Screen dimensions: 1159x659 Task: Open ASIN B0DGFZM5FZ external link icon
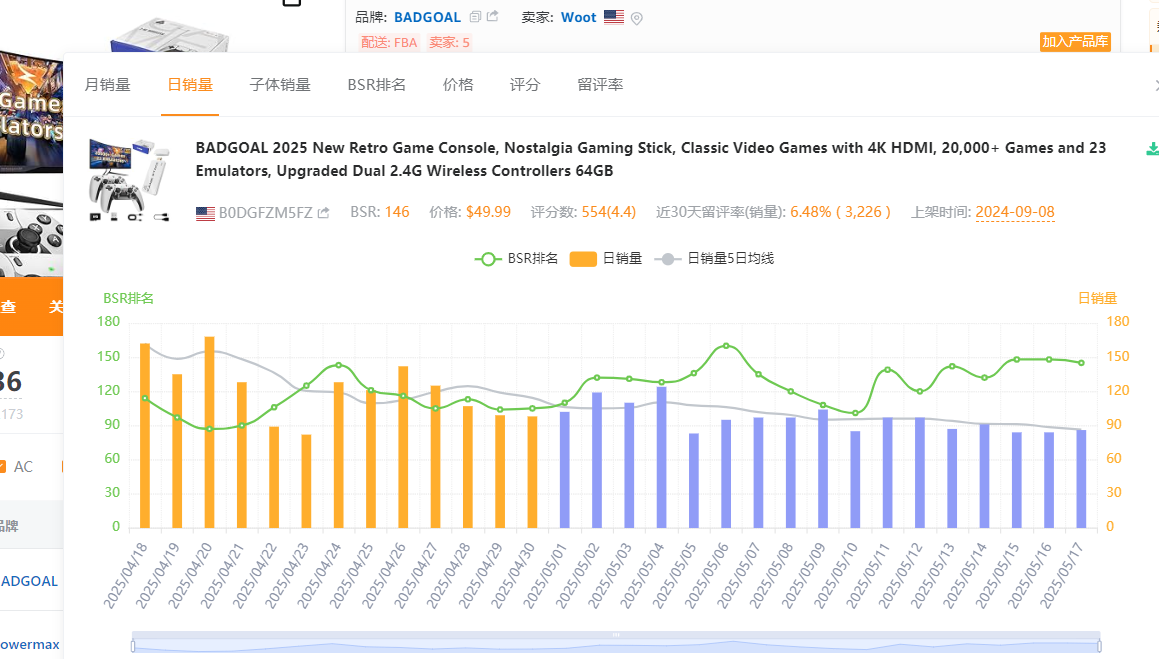click(x=323, y=213)
